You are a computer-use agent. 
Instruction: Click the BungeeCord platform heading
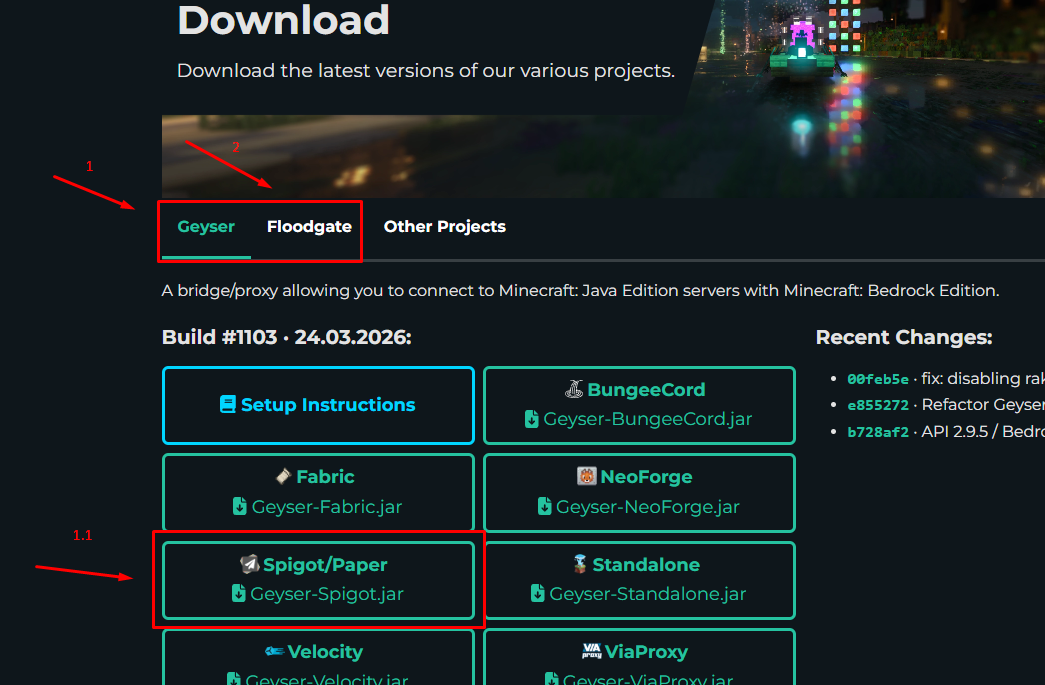click(646, 390)
